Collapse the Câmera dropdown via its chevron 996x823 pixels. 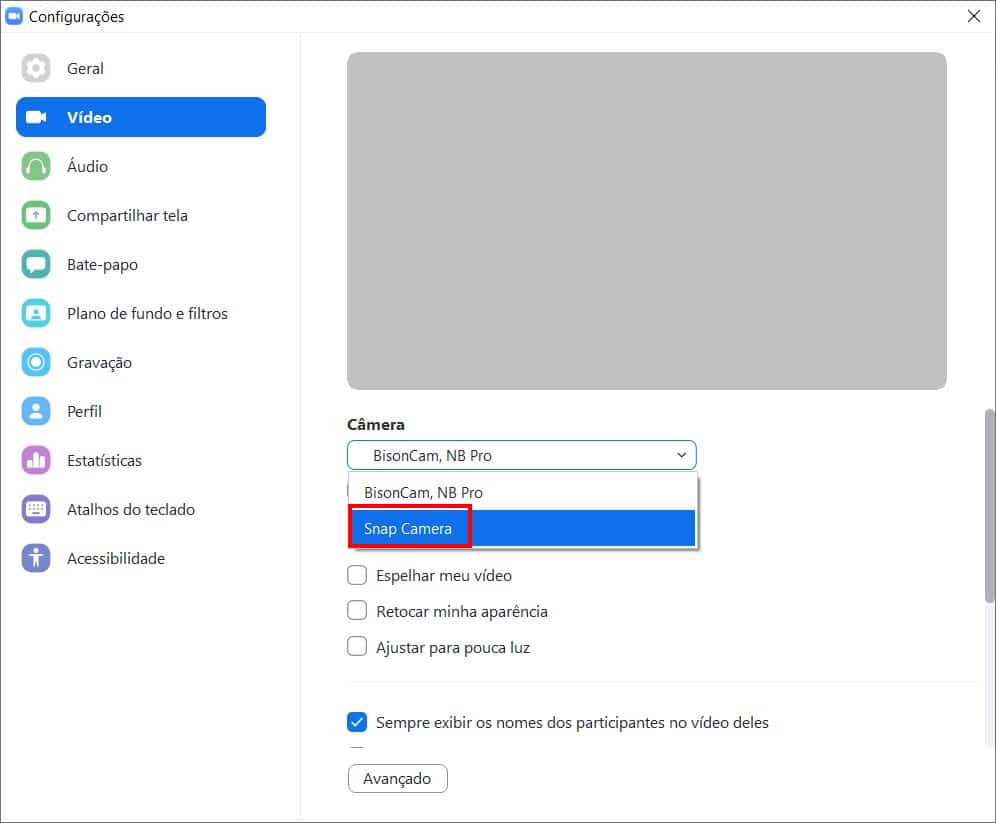coord(681,455)
